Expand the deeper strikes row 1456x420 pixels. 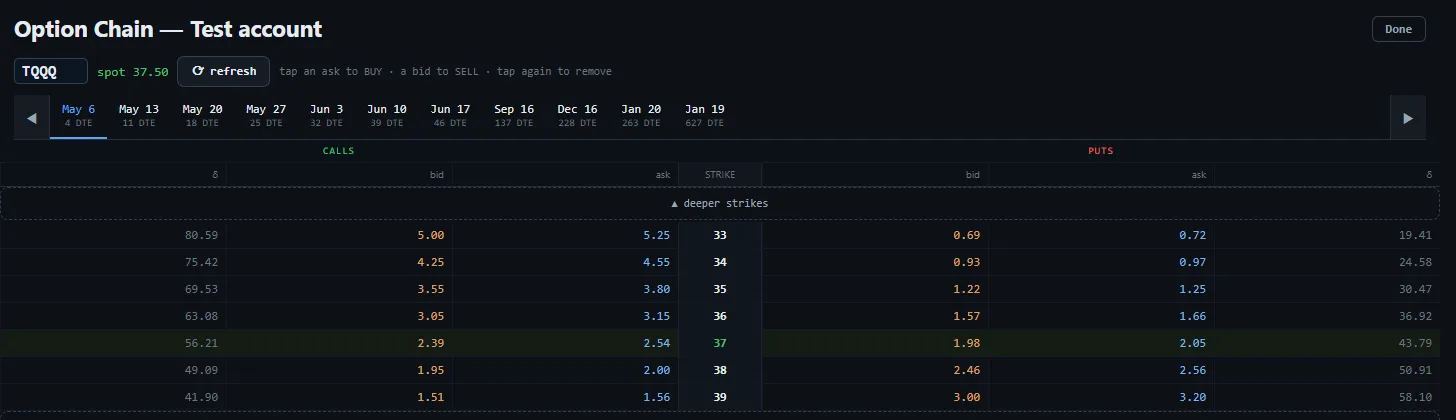720,204
